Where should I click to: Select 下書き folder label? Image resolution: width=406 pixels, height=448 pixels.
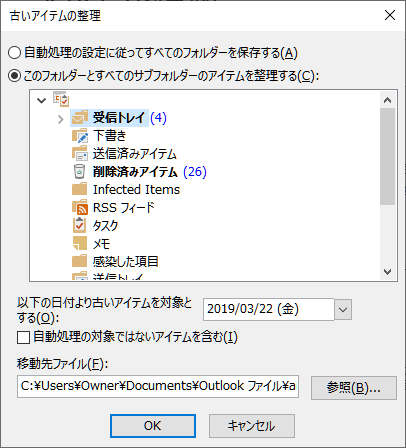tap(110, 136)
